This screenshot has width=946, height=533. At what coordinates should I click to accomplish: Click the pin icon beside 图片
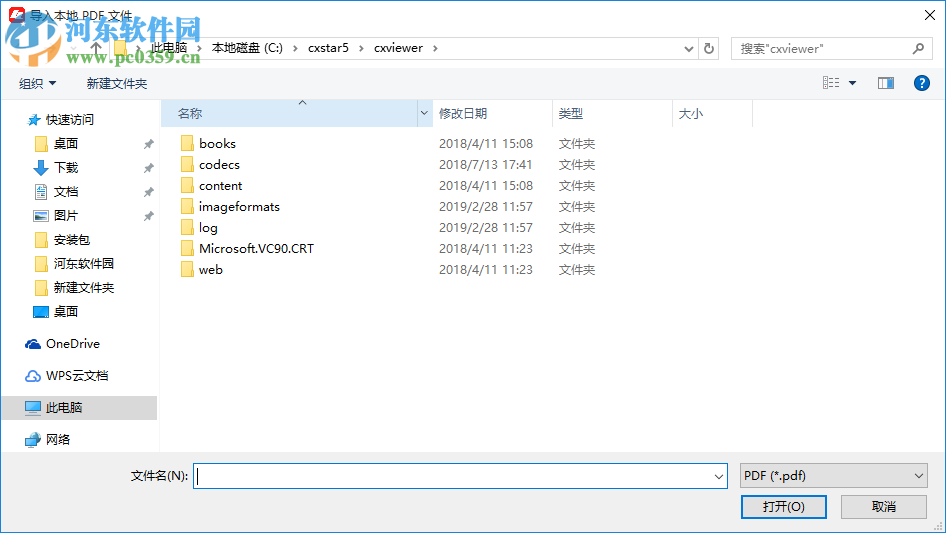tap(148, 215)
